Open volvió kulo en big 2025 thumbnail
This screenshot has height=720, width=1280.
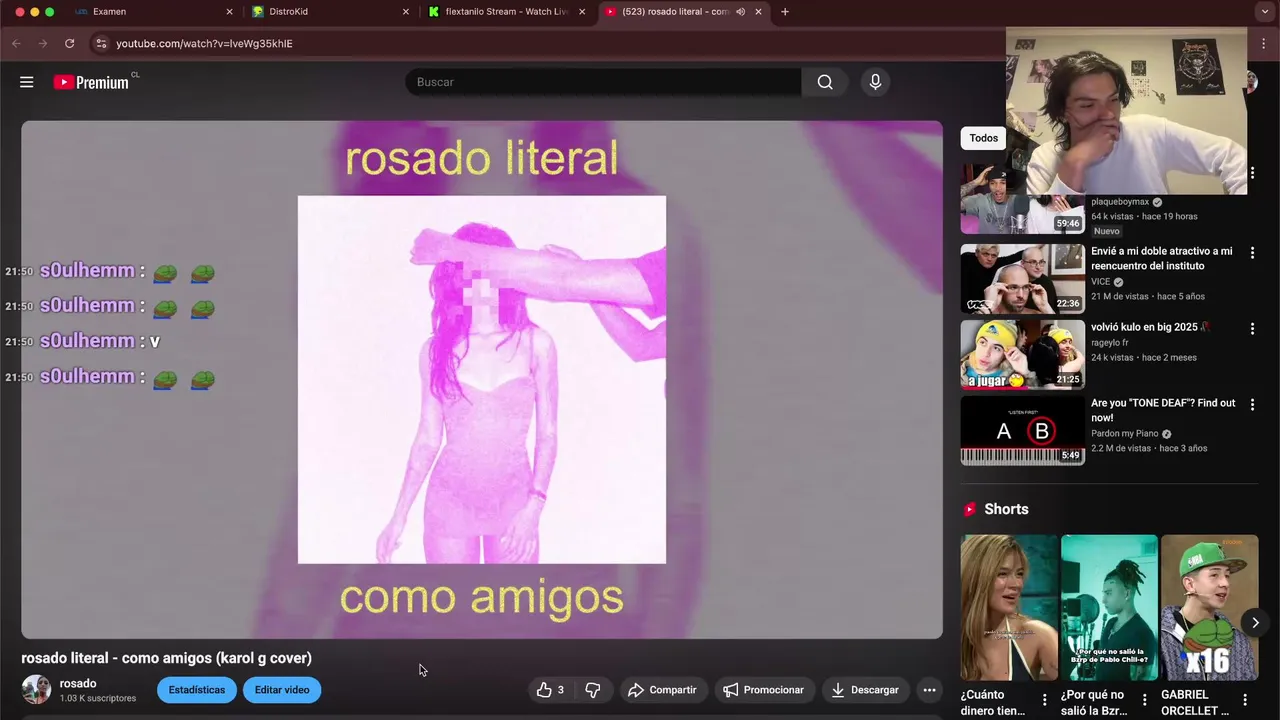(1022, 354)
